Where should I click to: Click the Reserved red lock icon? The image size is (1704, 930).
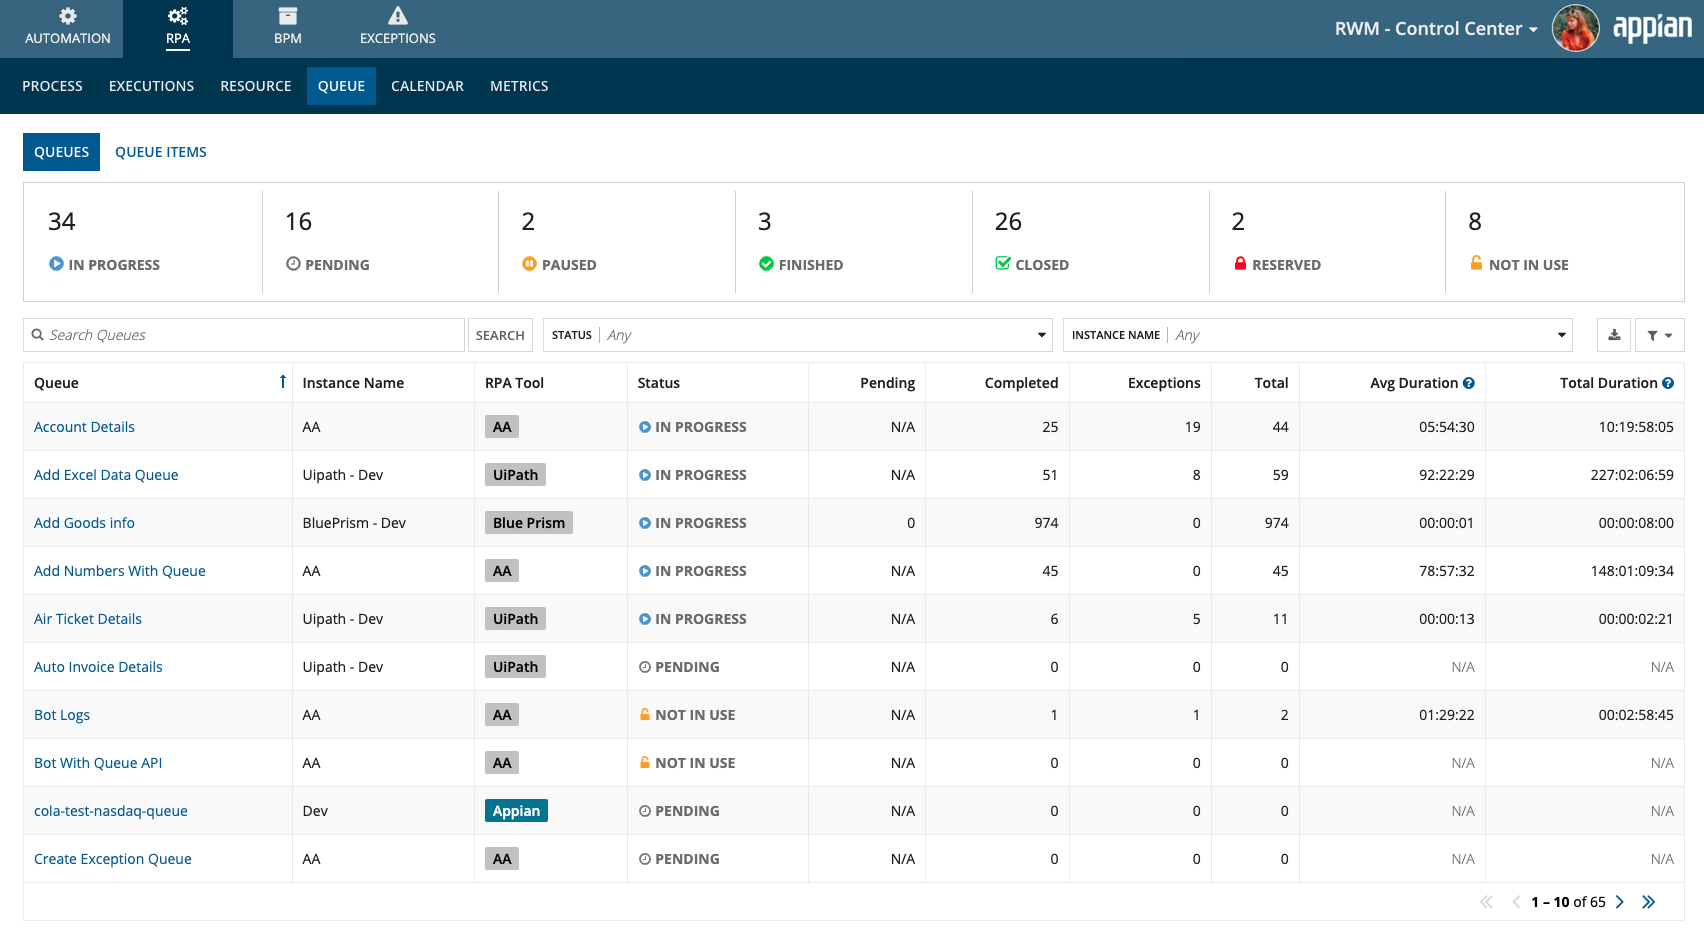(1240, 264)
